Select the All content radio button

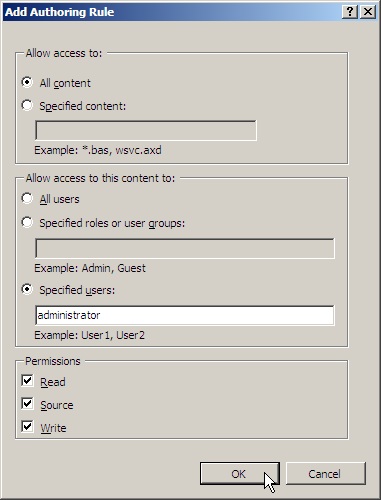click(27, 82)
